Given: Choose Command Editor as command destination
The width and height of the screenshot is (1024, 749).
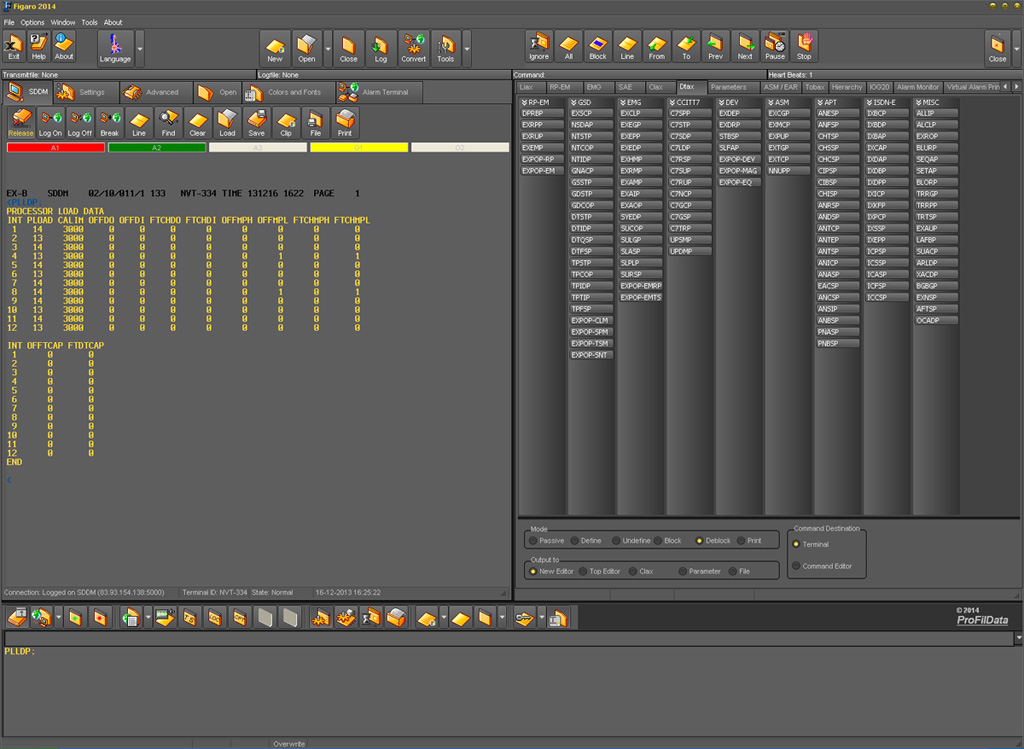Looking at the screenshot, I should click(x=796, y=566).
